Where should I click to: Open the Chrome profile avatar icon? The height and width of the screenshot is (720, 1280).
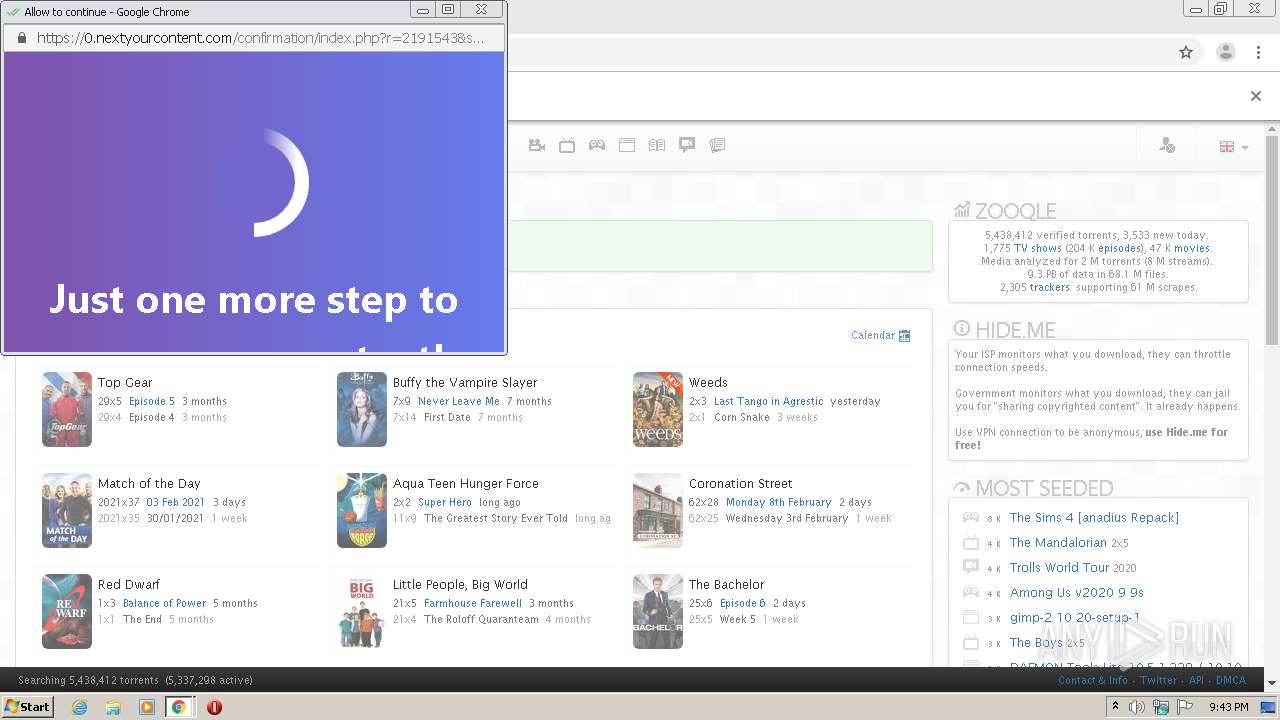tap(1226, 52)
